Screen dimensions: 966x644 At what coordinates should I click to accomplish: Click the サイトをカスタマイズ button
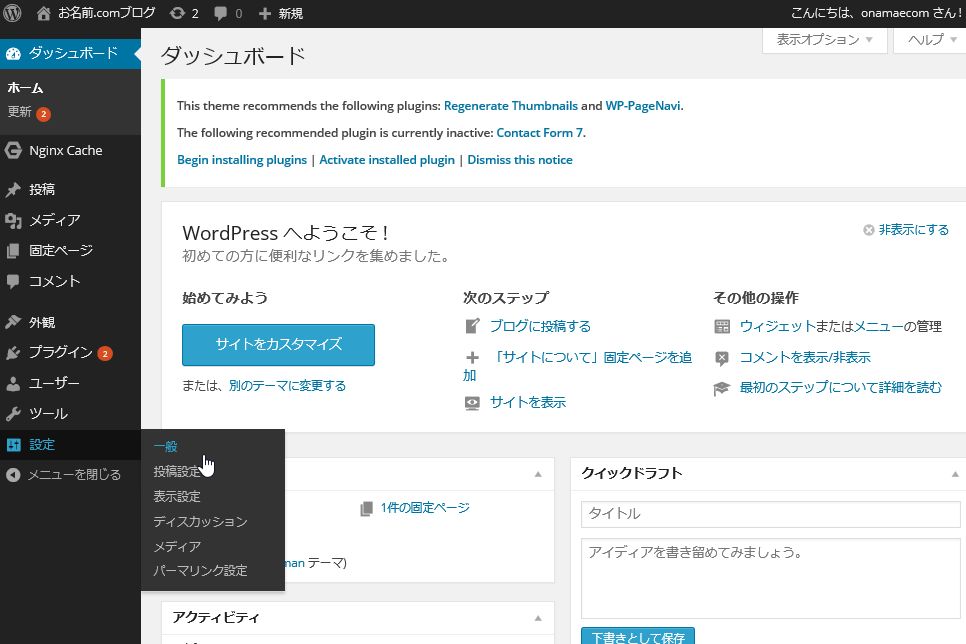pos(278,344)
